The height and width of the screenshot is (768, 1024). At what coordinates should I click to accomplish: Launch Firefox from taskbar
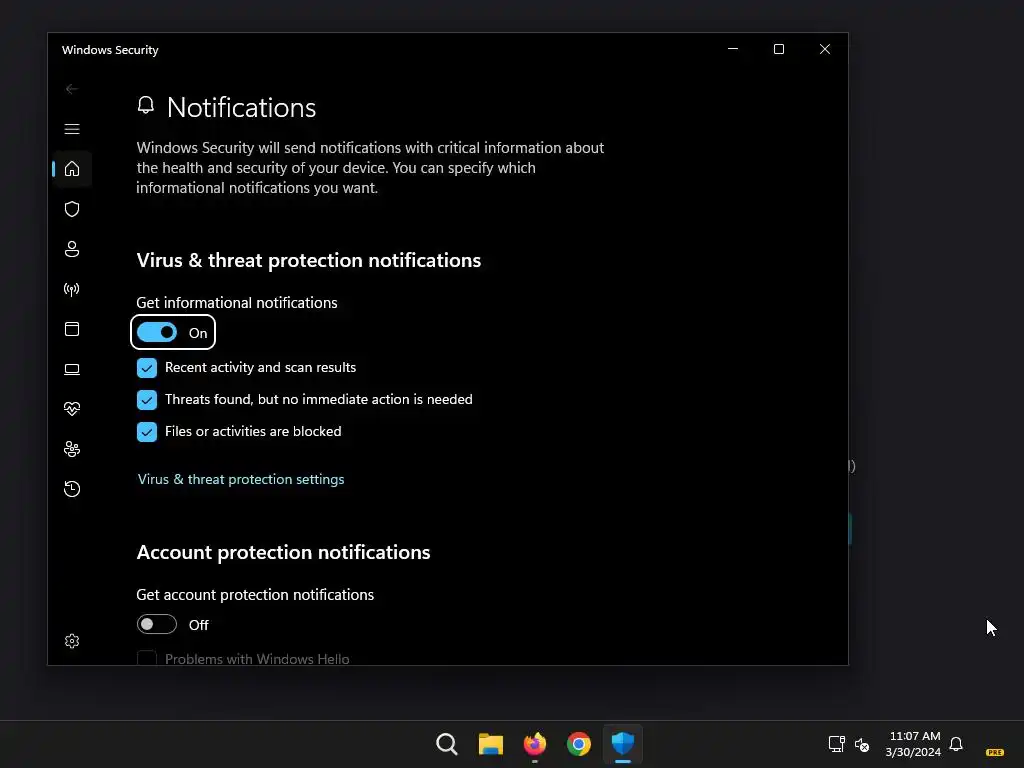click(535, 744)
